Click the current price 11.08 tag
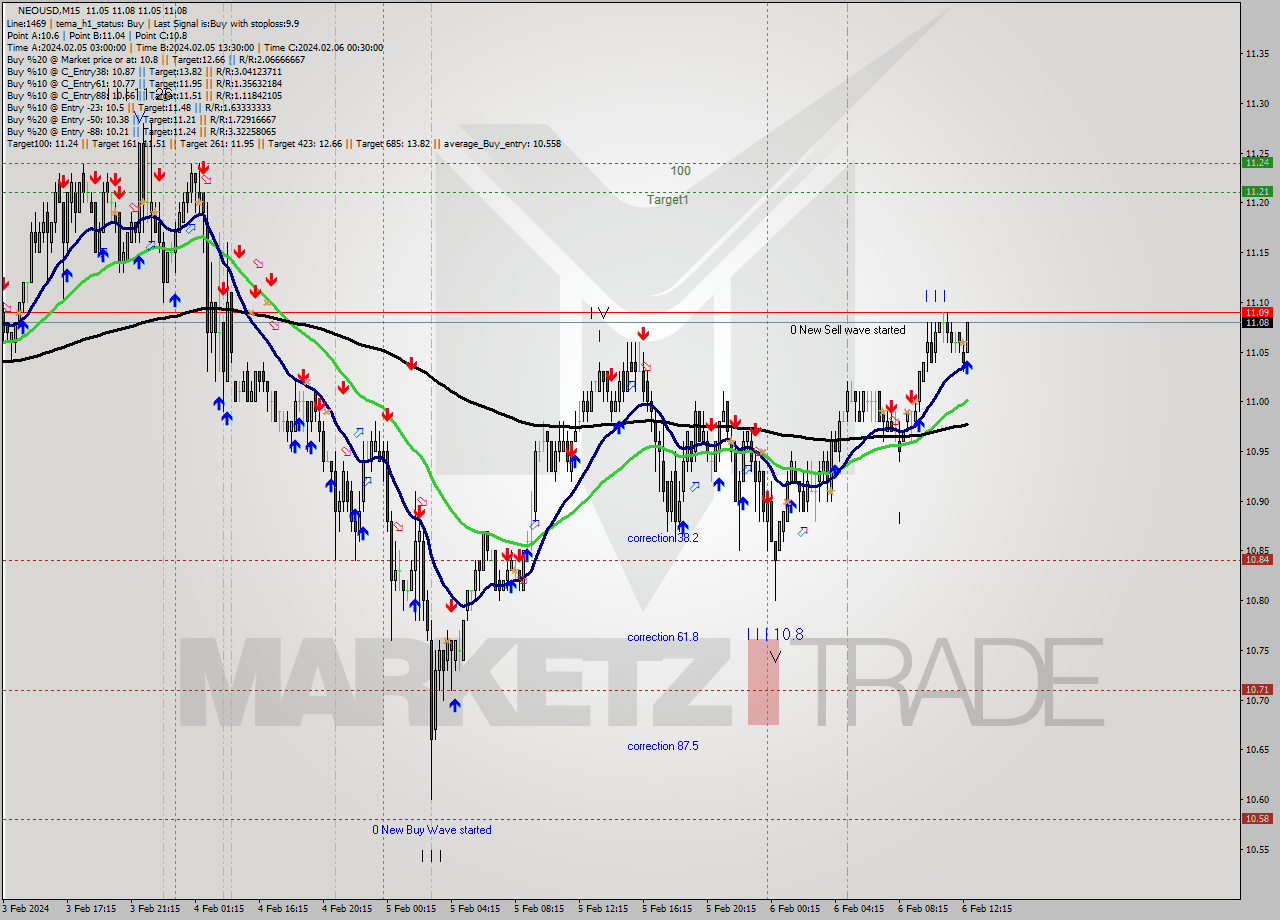Screen dimensions: 1280x920 tap(1257, 322)
